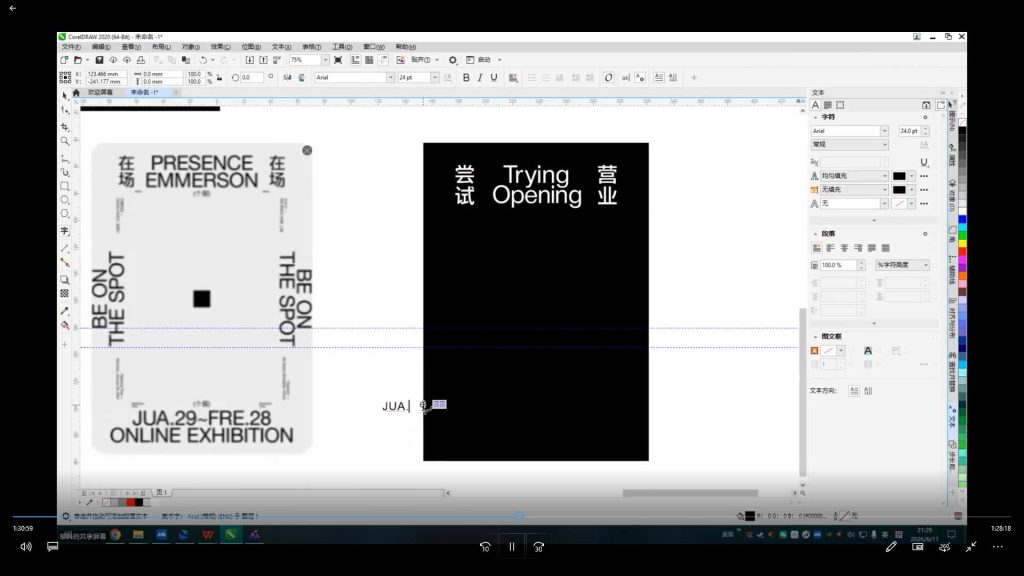Switch to the 欢迎屏幕 tab
Viewport: 1024px width, 576px height.
click(x=101, y=93)
